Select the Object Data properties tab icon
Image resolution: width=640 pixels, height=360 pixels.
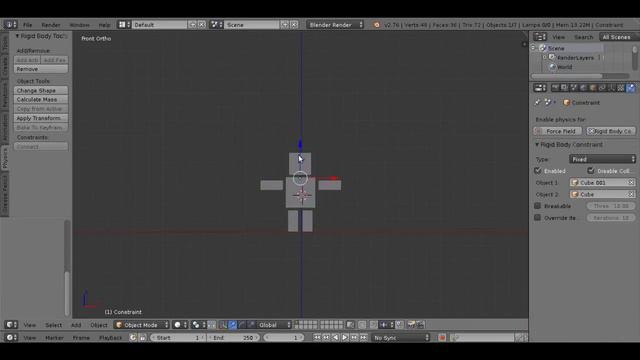pos(611,88)
